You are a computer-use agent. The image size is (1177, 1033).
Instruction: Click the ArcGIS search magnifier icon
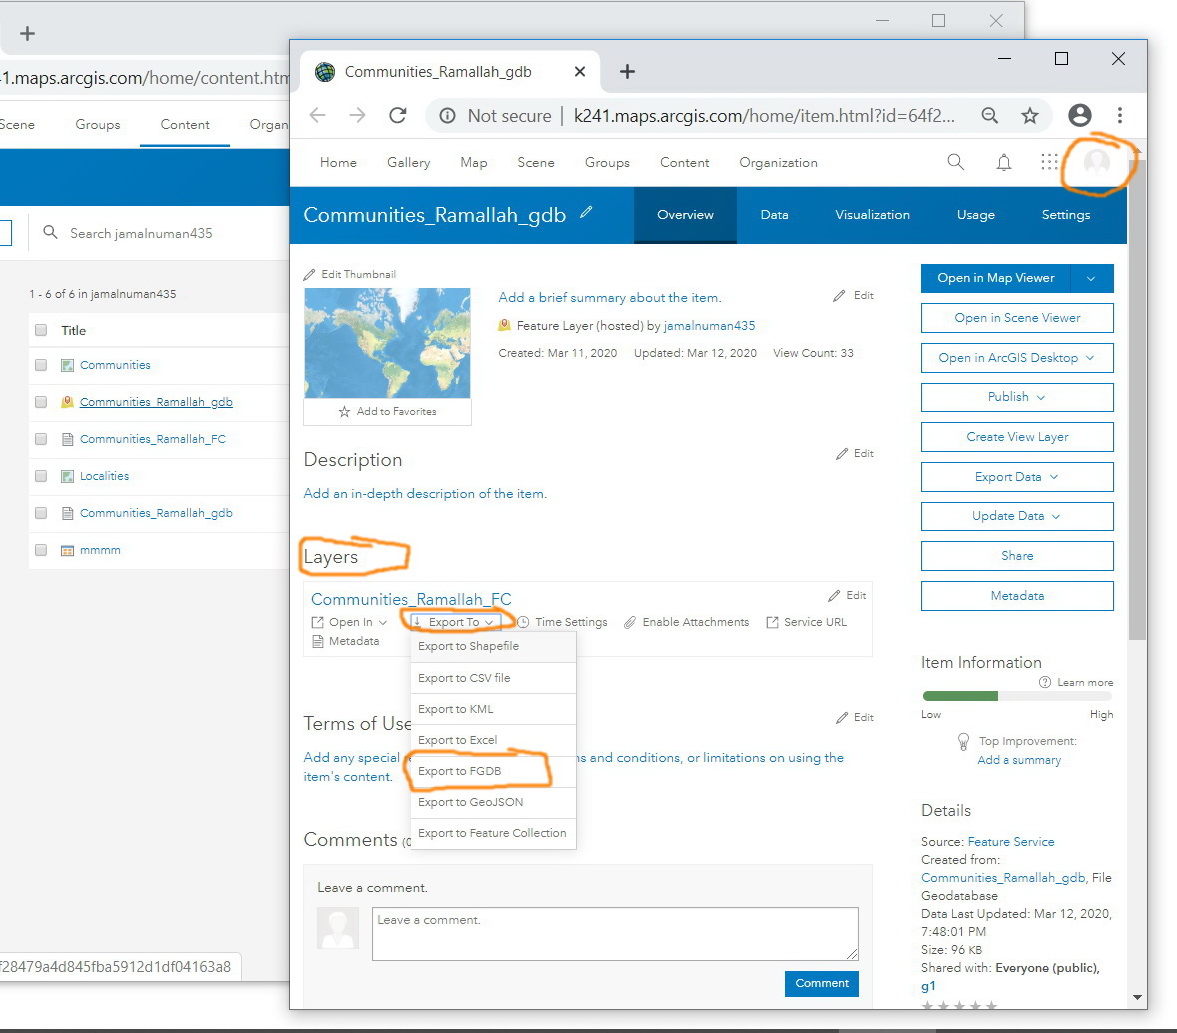click(956, 162)
